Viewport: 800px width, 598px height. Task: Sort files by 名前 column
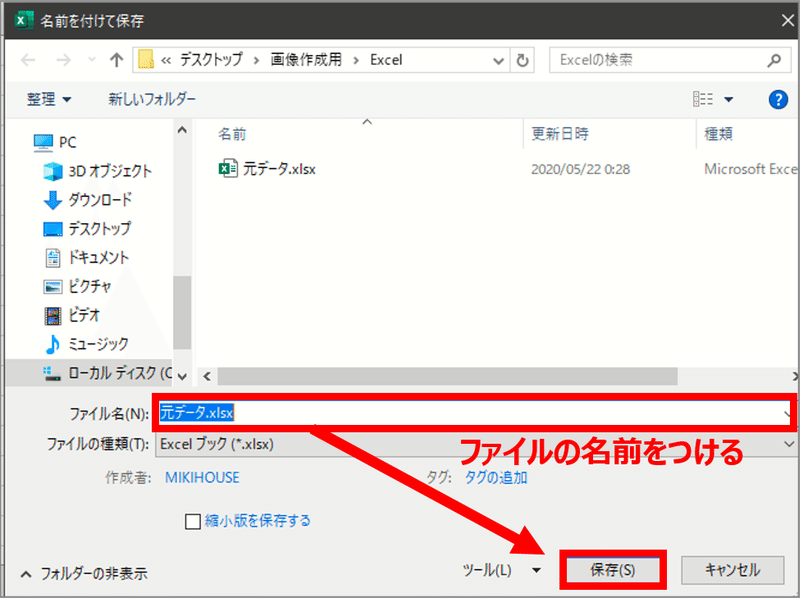click(233, 134)
